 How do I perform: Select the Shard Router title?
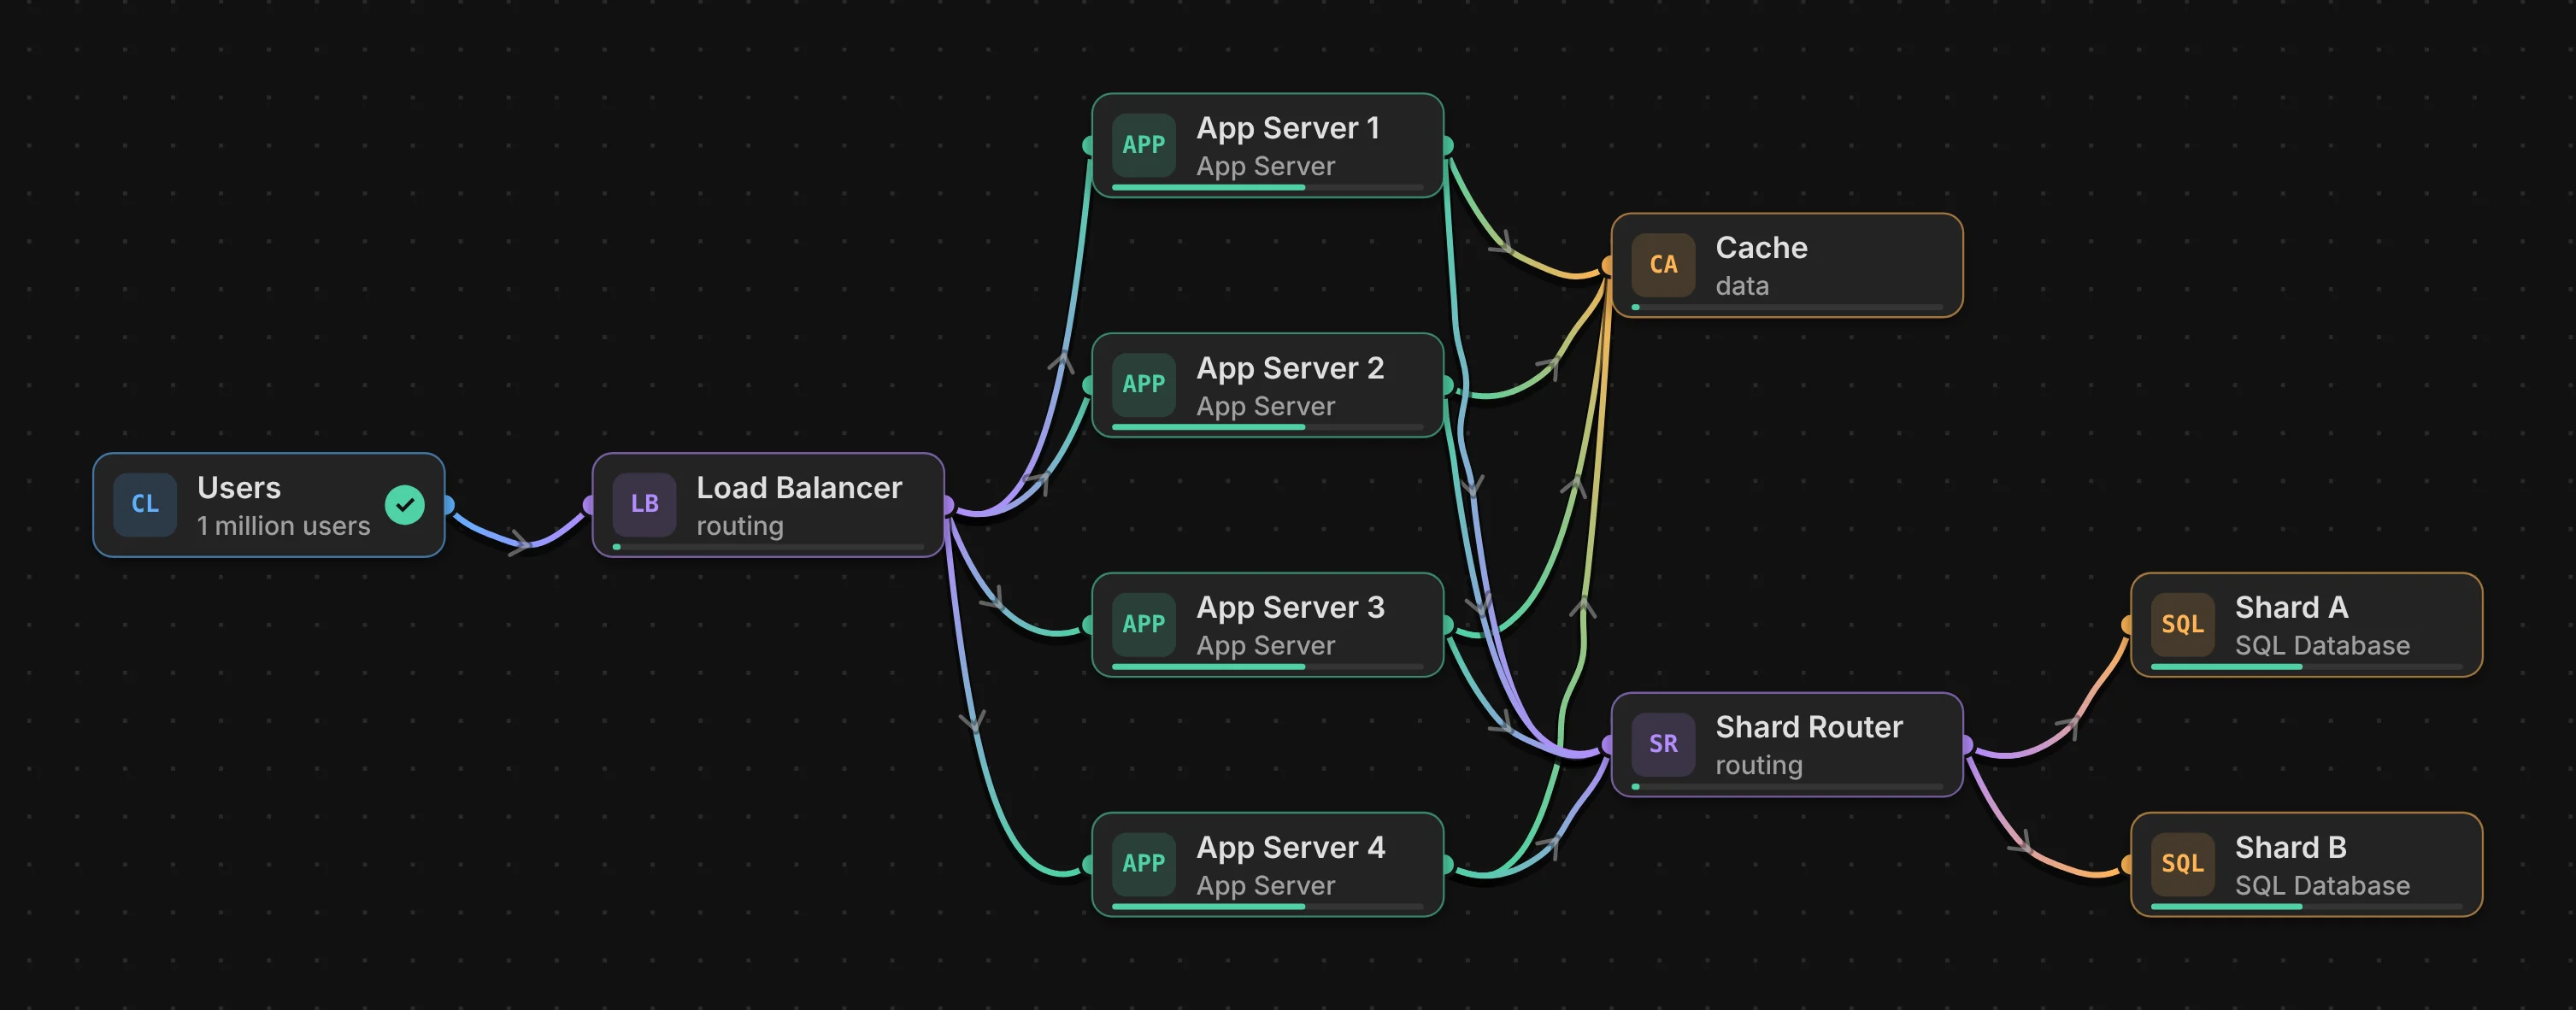1809,727
